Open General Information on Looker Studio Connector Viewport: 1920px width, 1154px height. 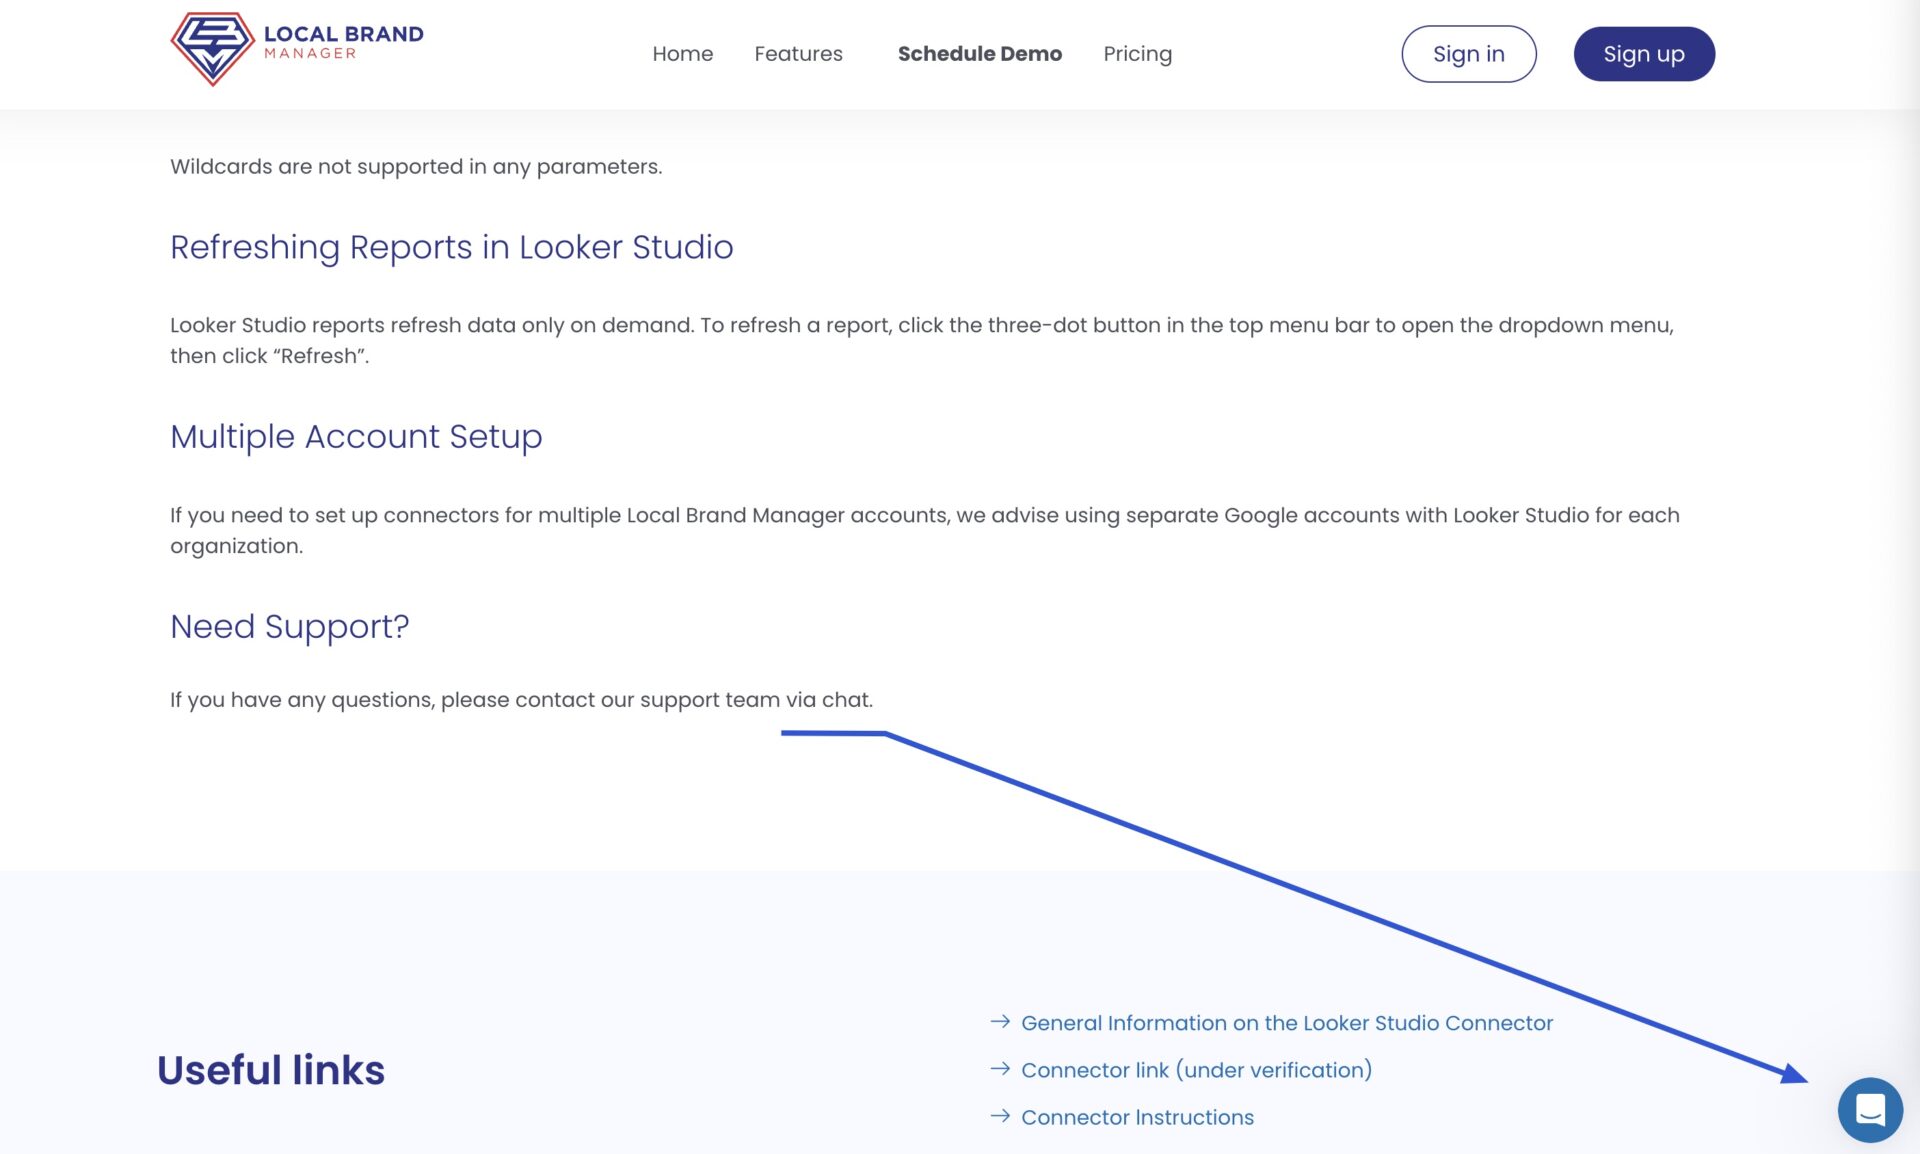1286,1023
